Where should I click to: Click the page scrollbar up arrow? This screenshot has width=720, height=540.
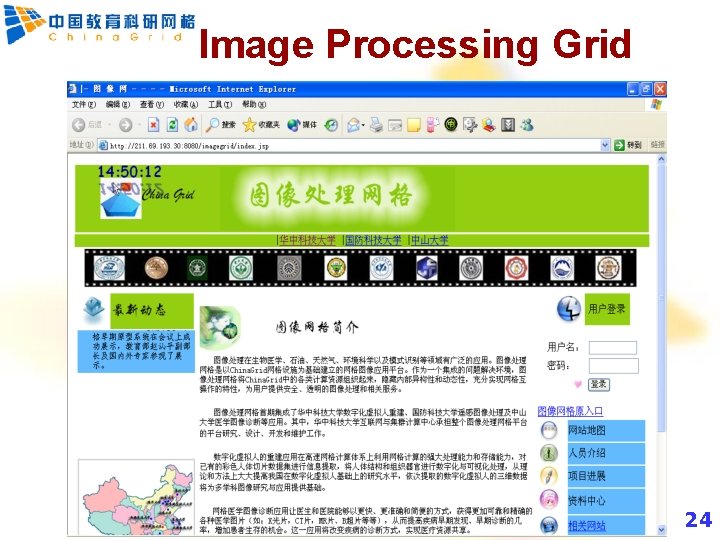(661, 159)
